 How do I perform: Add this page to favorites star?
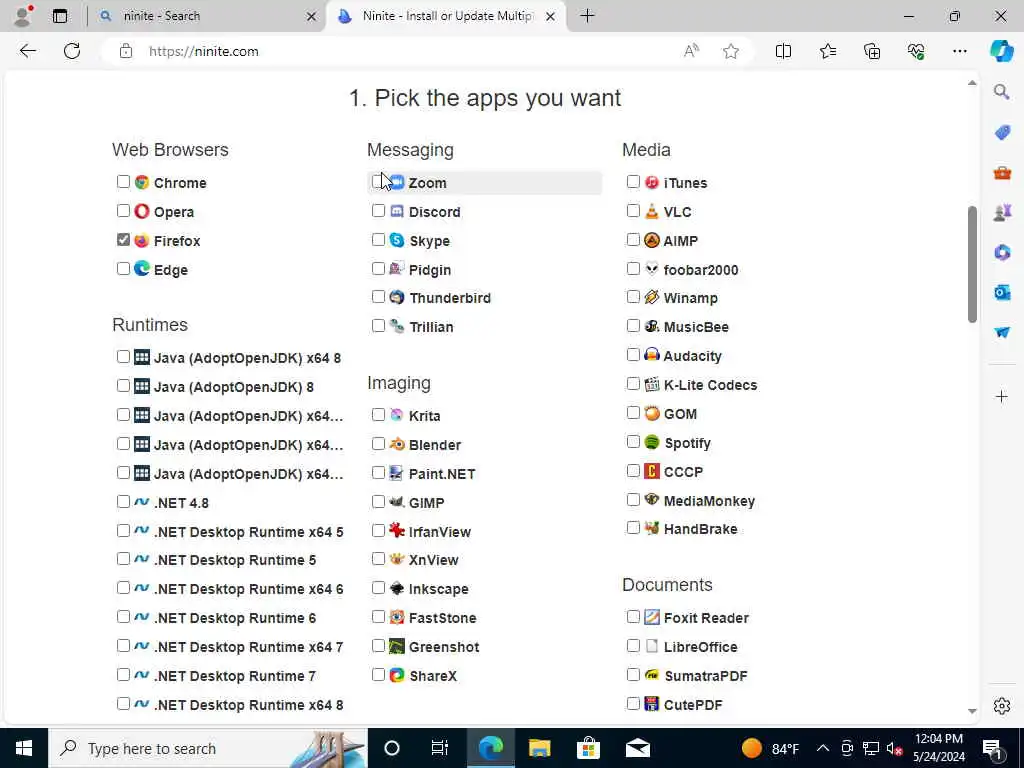(731, 51)
